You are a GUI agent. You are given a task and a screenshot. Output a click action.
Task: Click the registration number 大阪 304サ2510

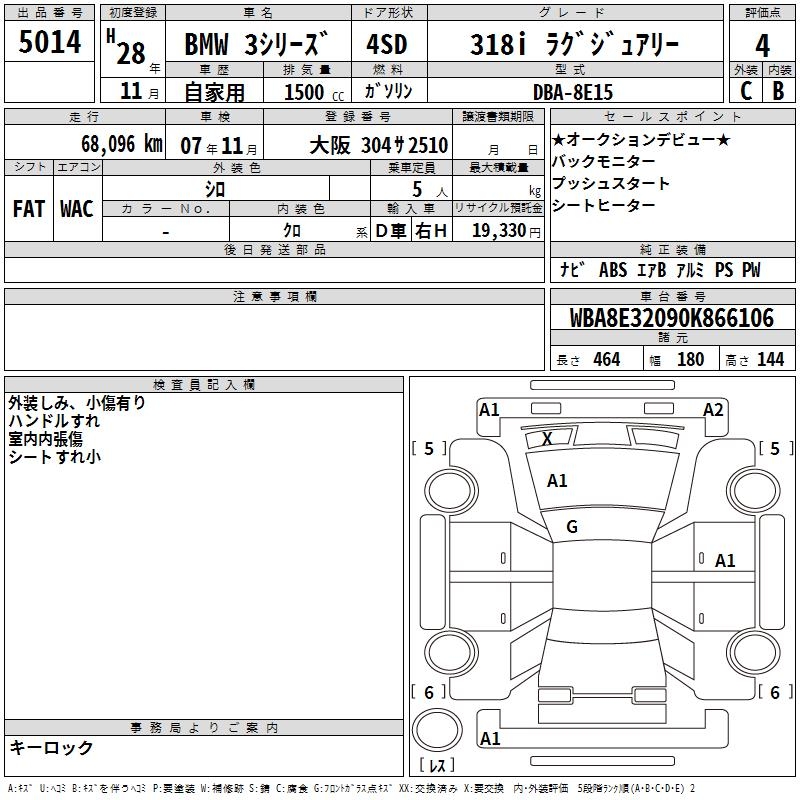point(379,145)
